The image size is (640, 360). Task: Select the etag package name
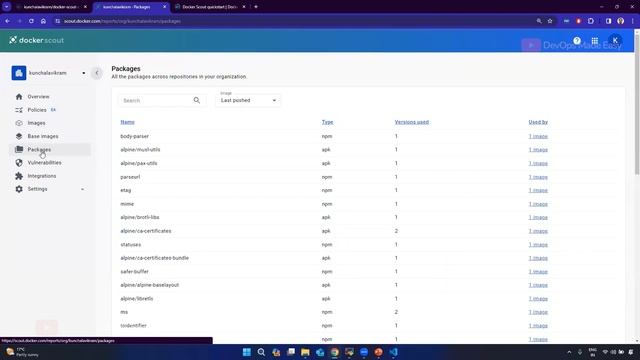pyautogui.click(x=126, y=190)
